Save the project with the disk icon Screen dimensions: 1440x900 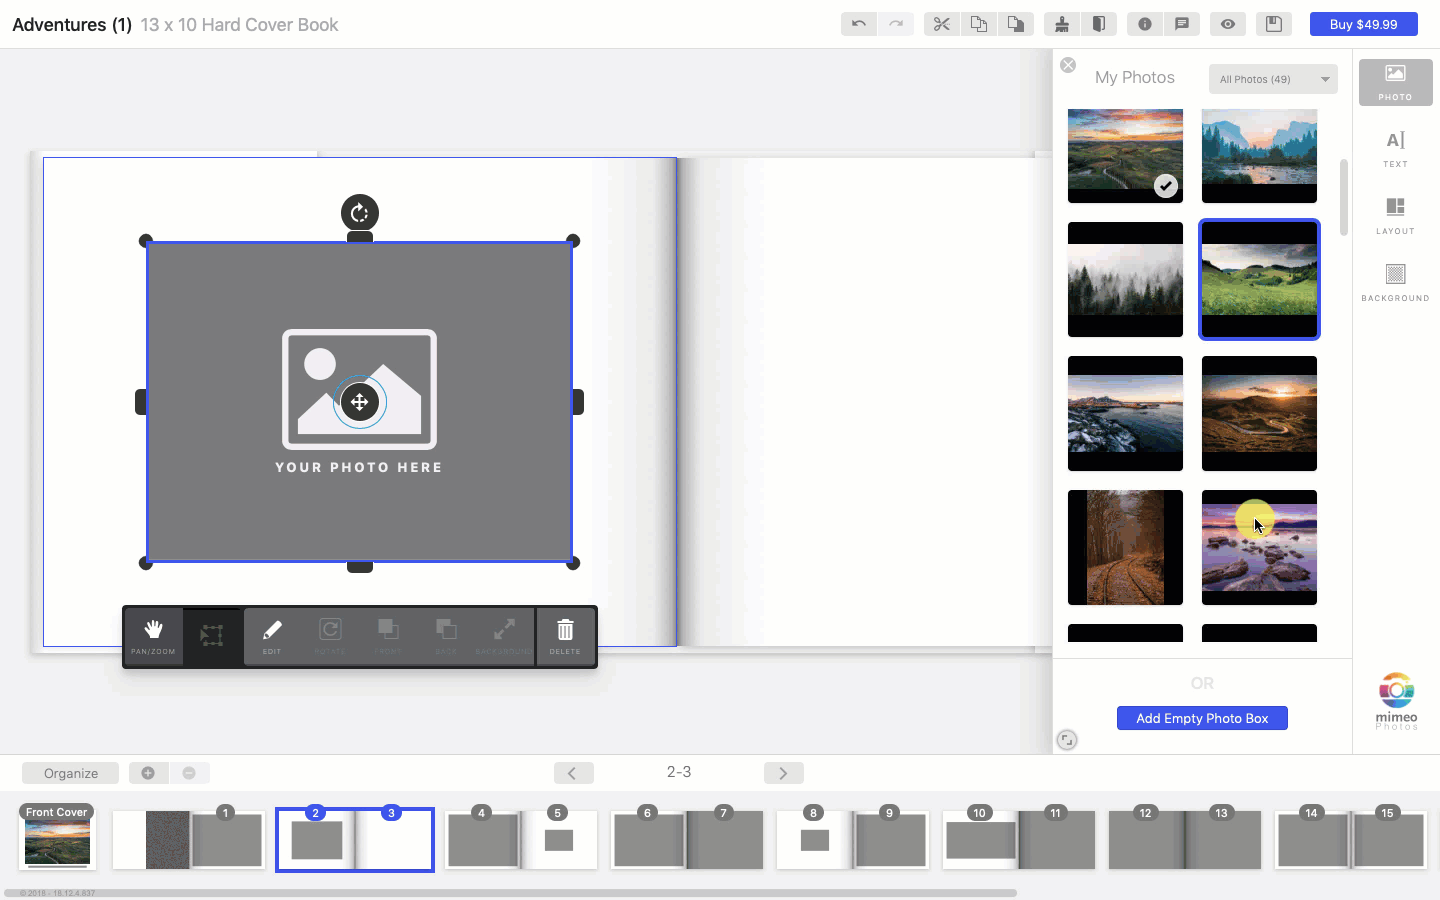(1274, 23)
